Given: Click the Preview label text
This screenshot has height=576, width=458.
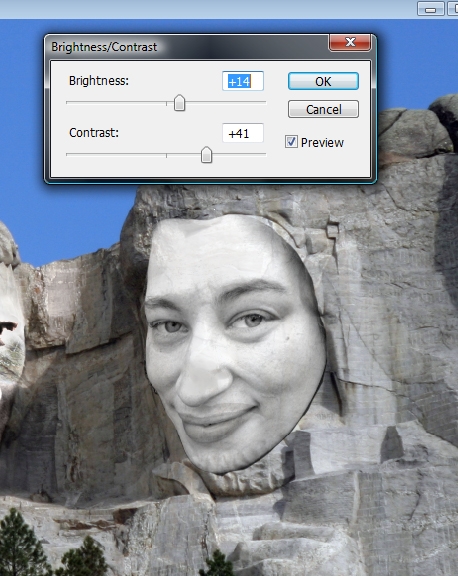Looking at the screenshot, I should pyautogui.click(x=322, y=143).
